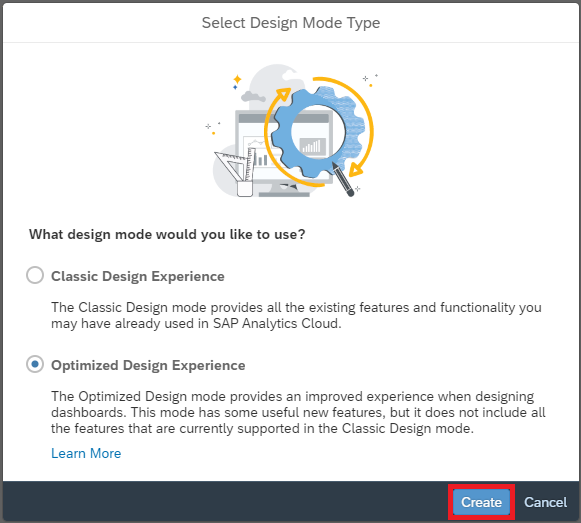
Task: Click the orange sparkle star icon
Action: pos(237,79)
